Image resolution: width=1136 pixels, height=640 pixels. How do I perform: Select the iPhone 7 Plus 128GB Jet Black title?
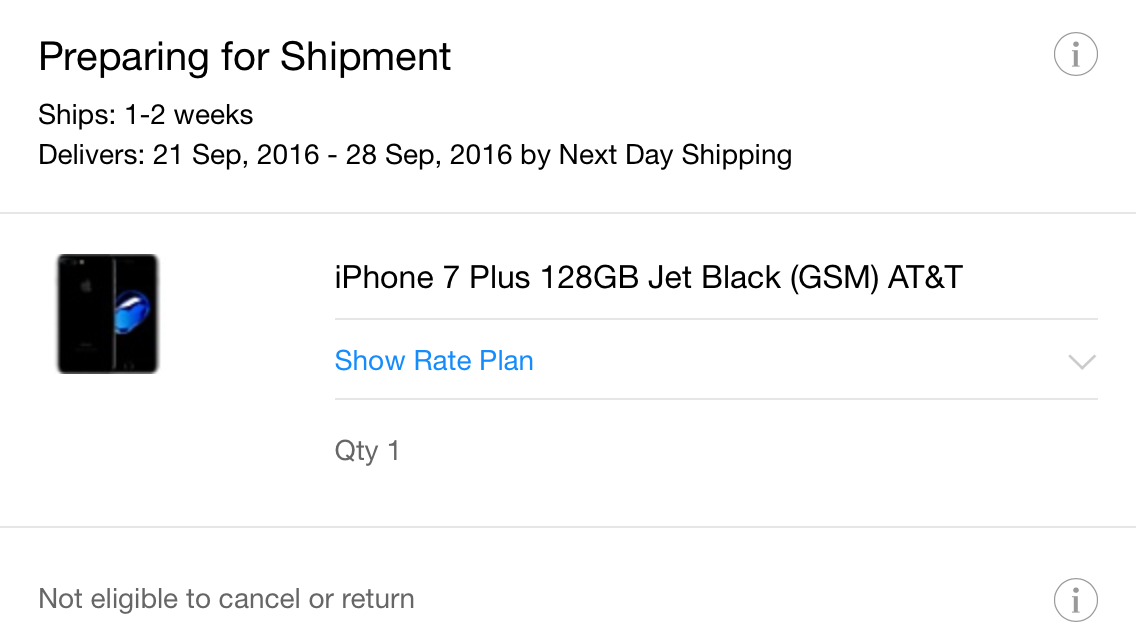tap(648, 278)
